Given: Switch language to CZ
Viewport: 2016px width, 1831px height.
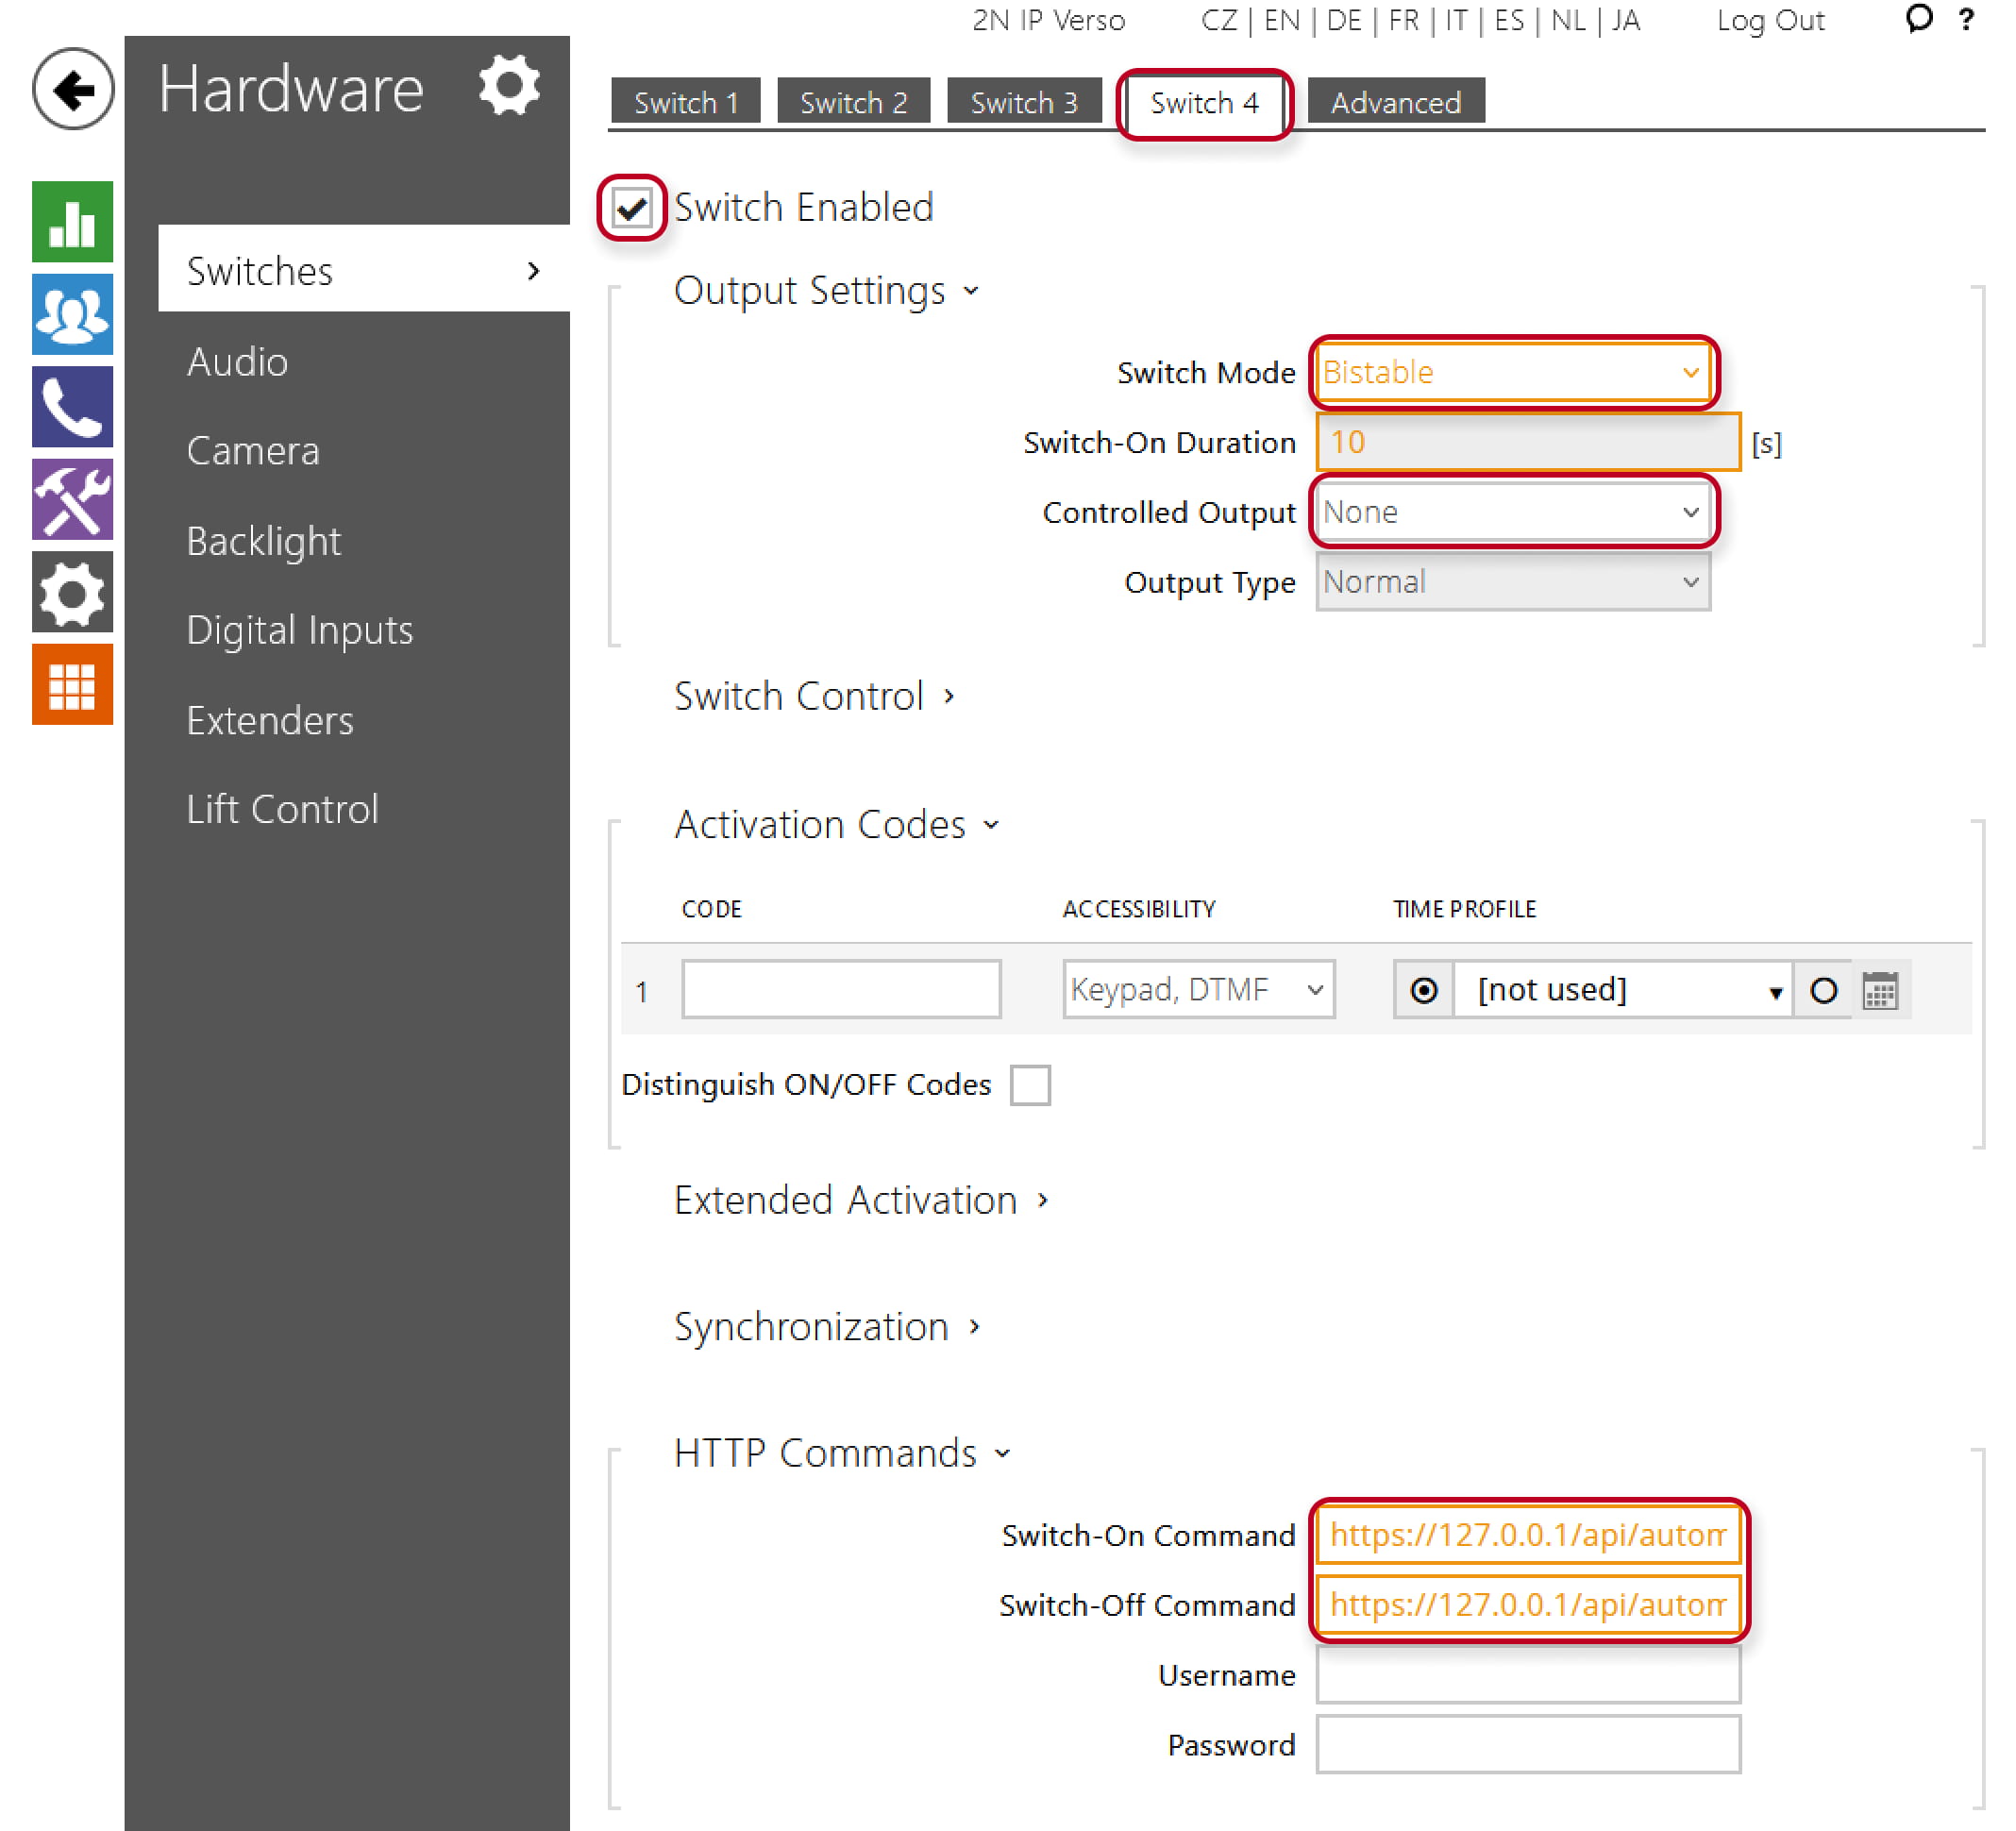Looking at the screenshot, I should [x=1219, y=20].
